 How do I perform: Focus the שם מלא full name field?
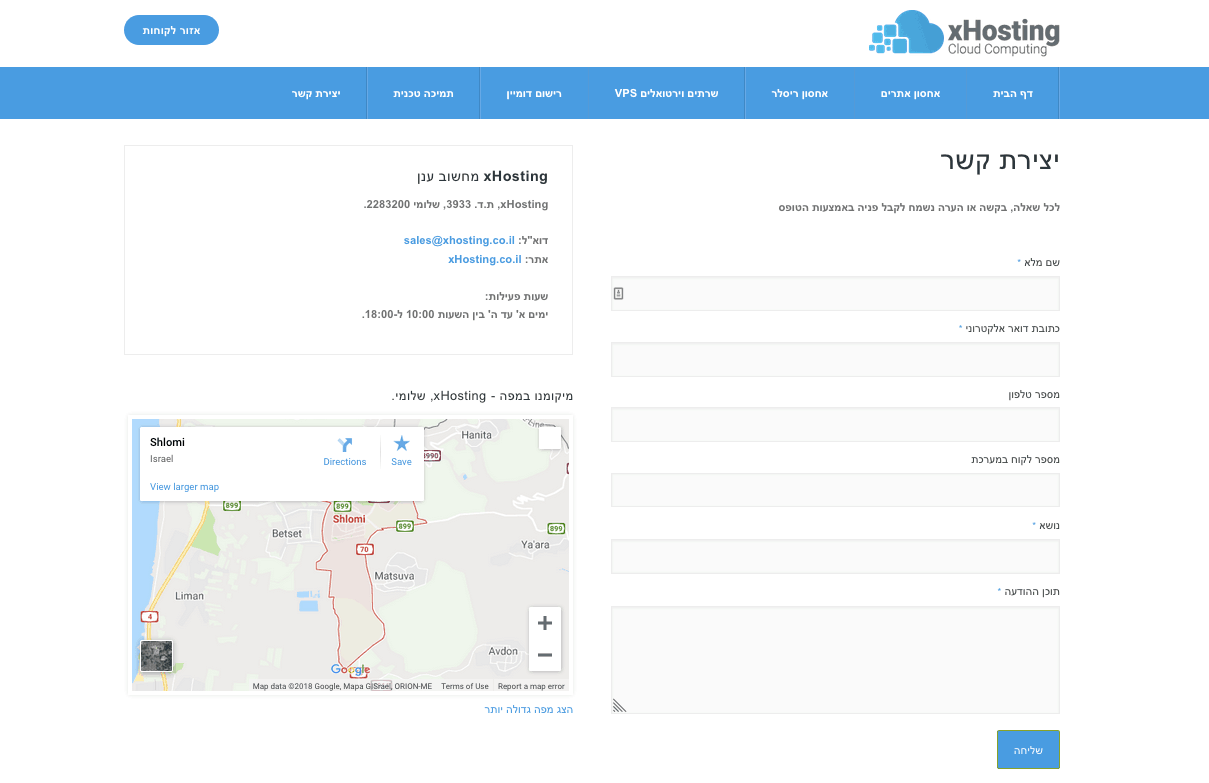(835, 293)
